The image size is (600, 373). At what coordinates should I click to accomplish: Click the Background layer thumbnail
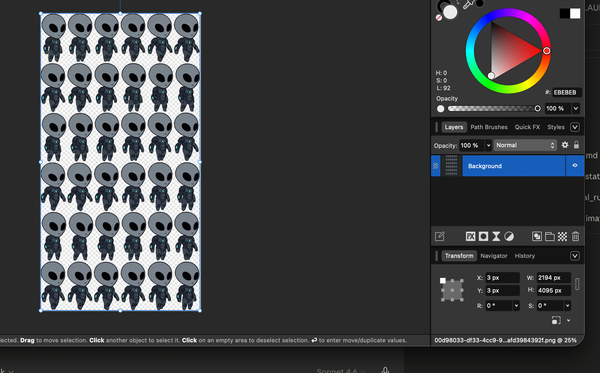(x=452, y=166)
